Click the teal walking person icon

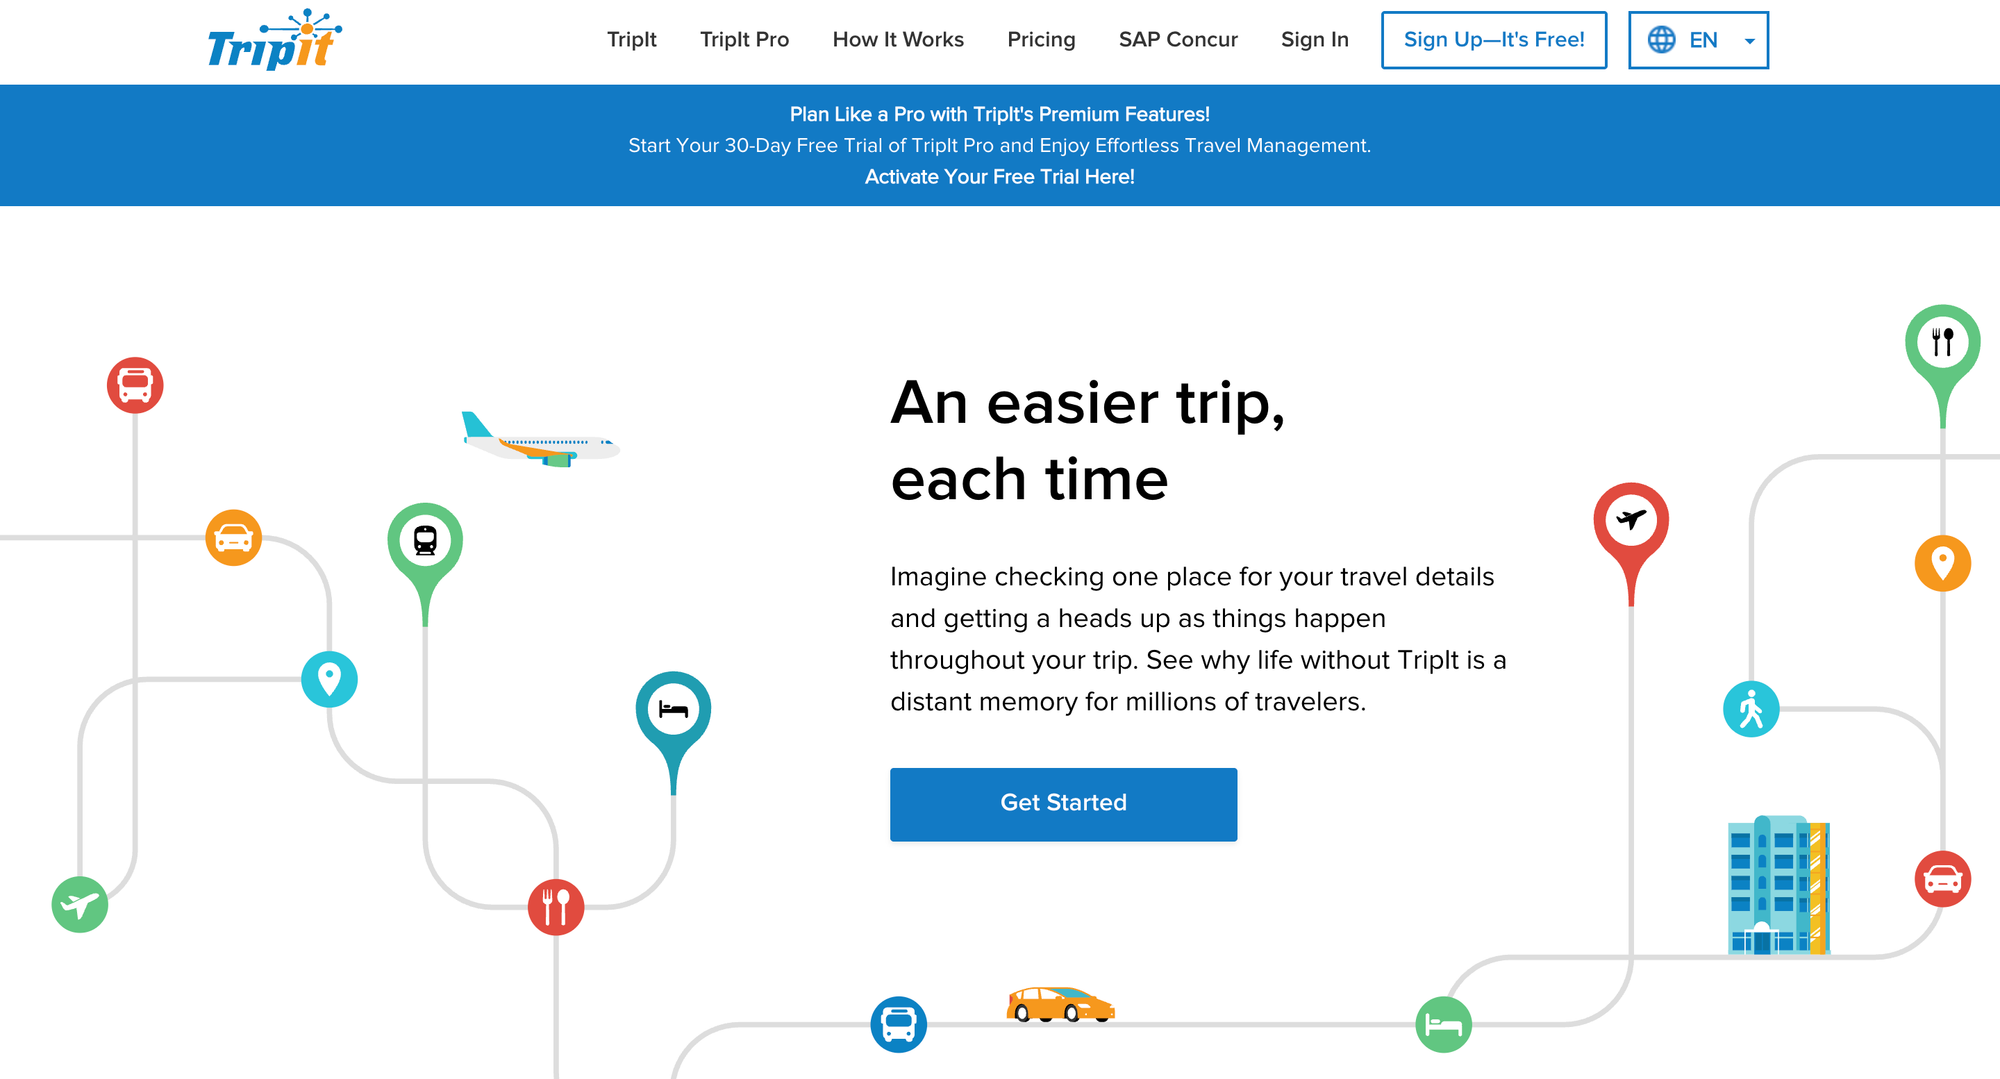(1751, 709)
